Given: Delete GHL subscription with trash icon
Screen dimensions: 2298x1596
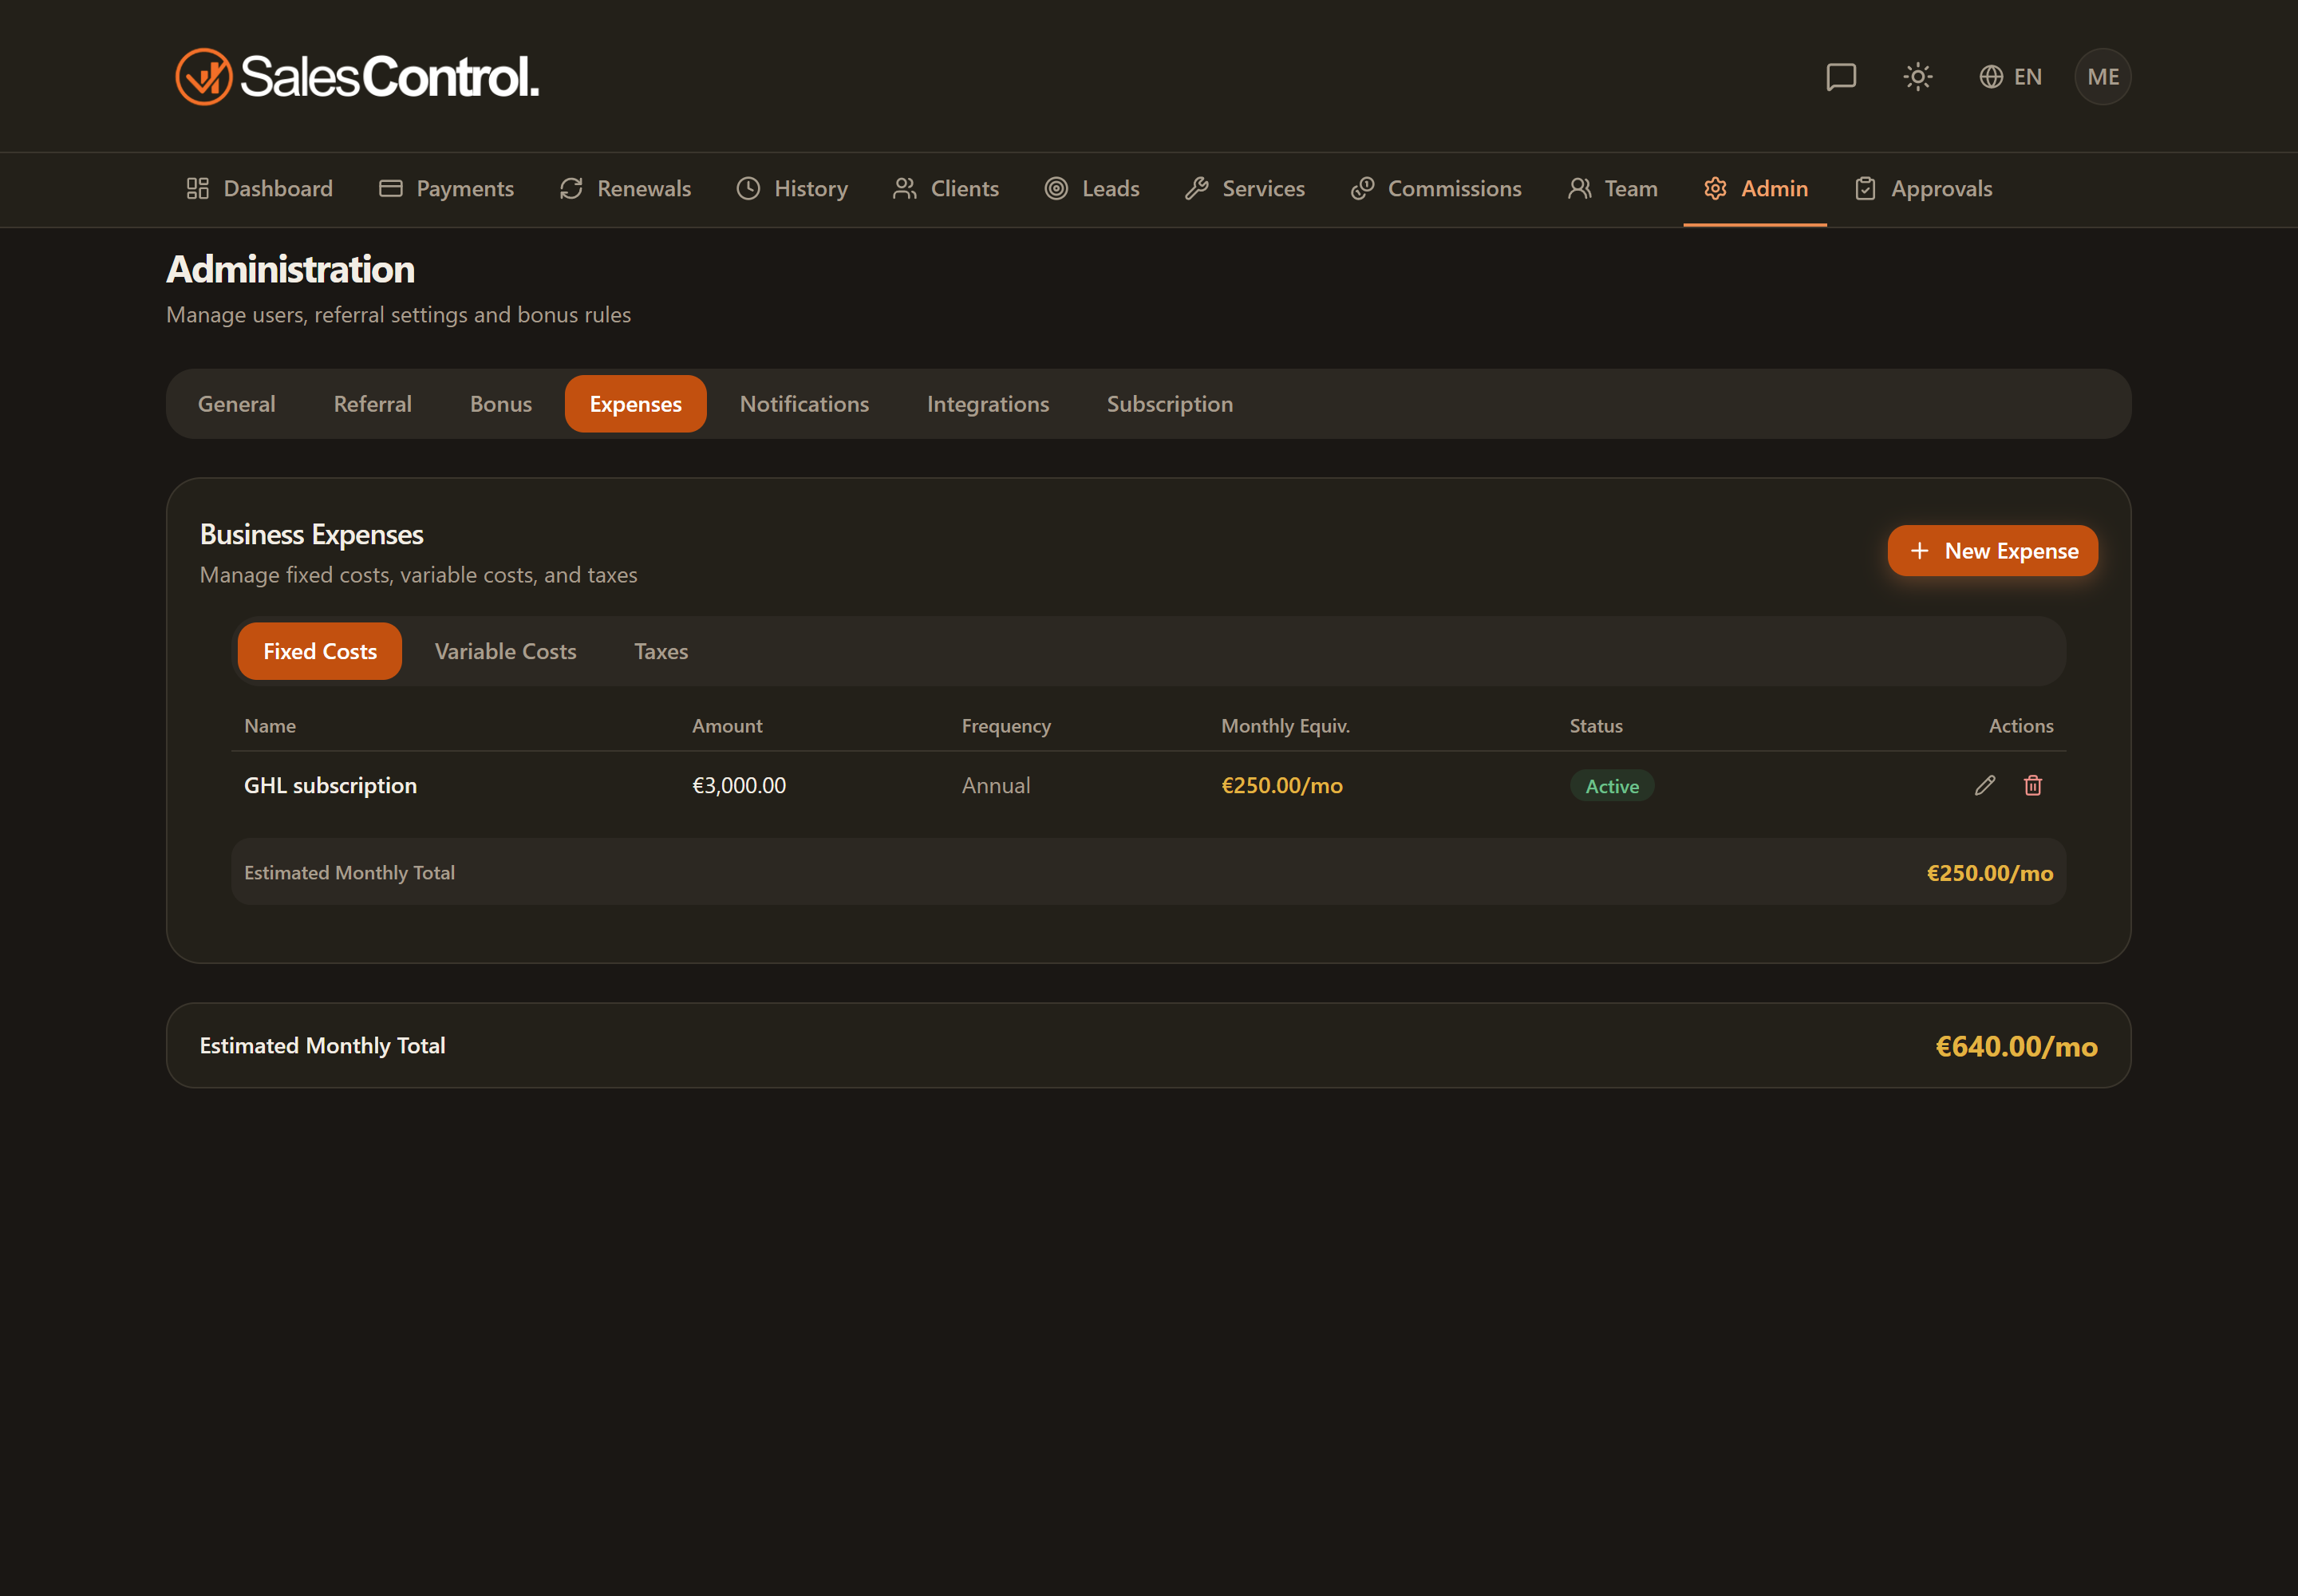Looking at the screenshot, I should [x=2032, y=785].
